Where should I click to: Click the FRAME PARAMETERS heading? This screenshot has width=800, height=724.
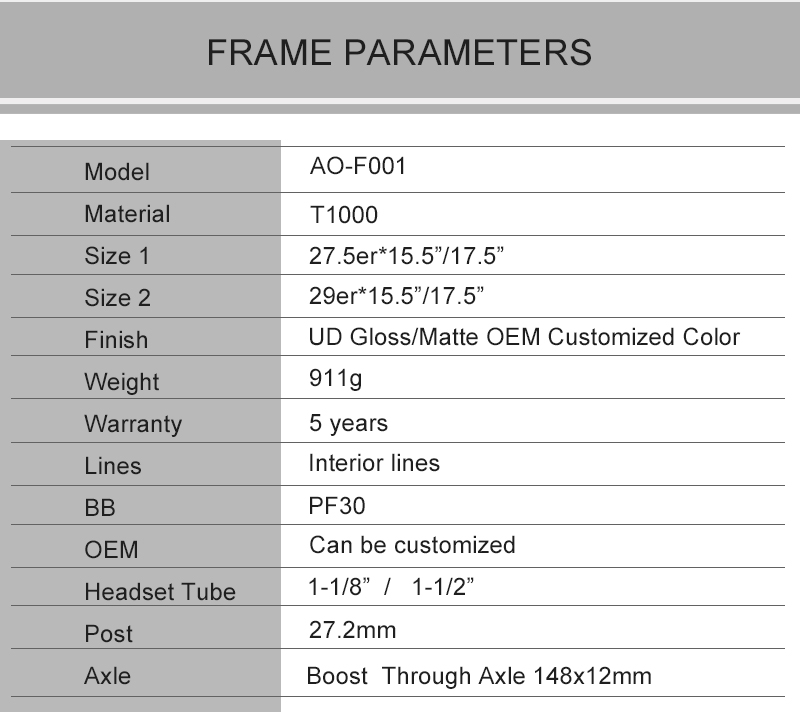pos(399,52)
